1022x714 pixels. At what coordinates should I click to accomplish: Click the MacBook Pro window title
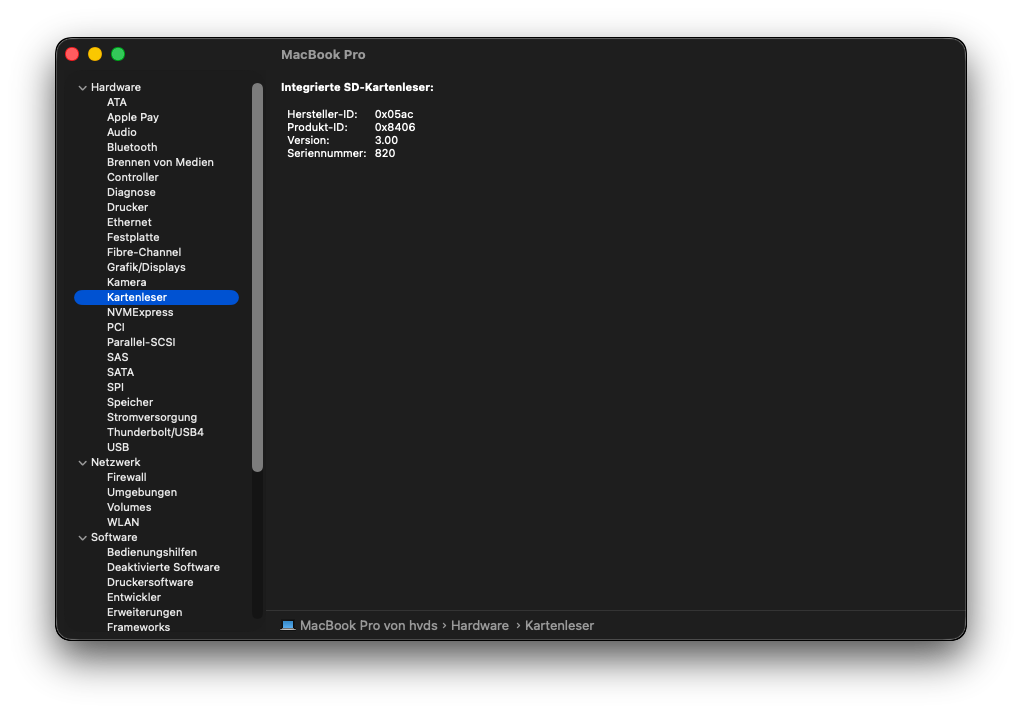(x=323, y=55)
